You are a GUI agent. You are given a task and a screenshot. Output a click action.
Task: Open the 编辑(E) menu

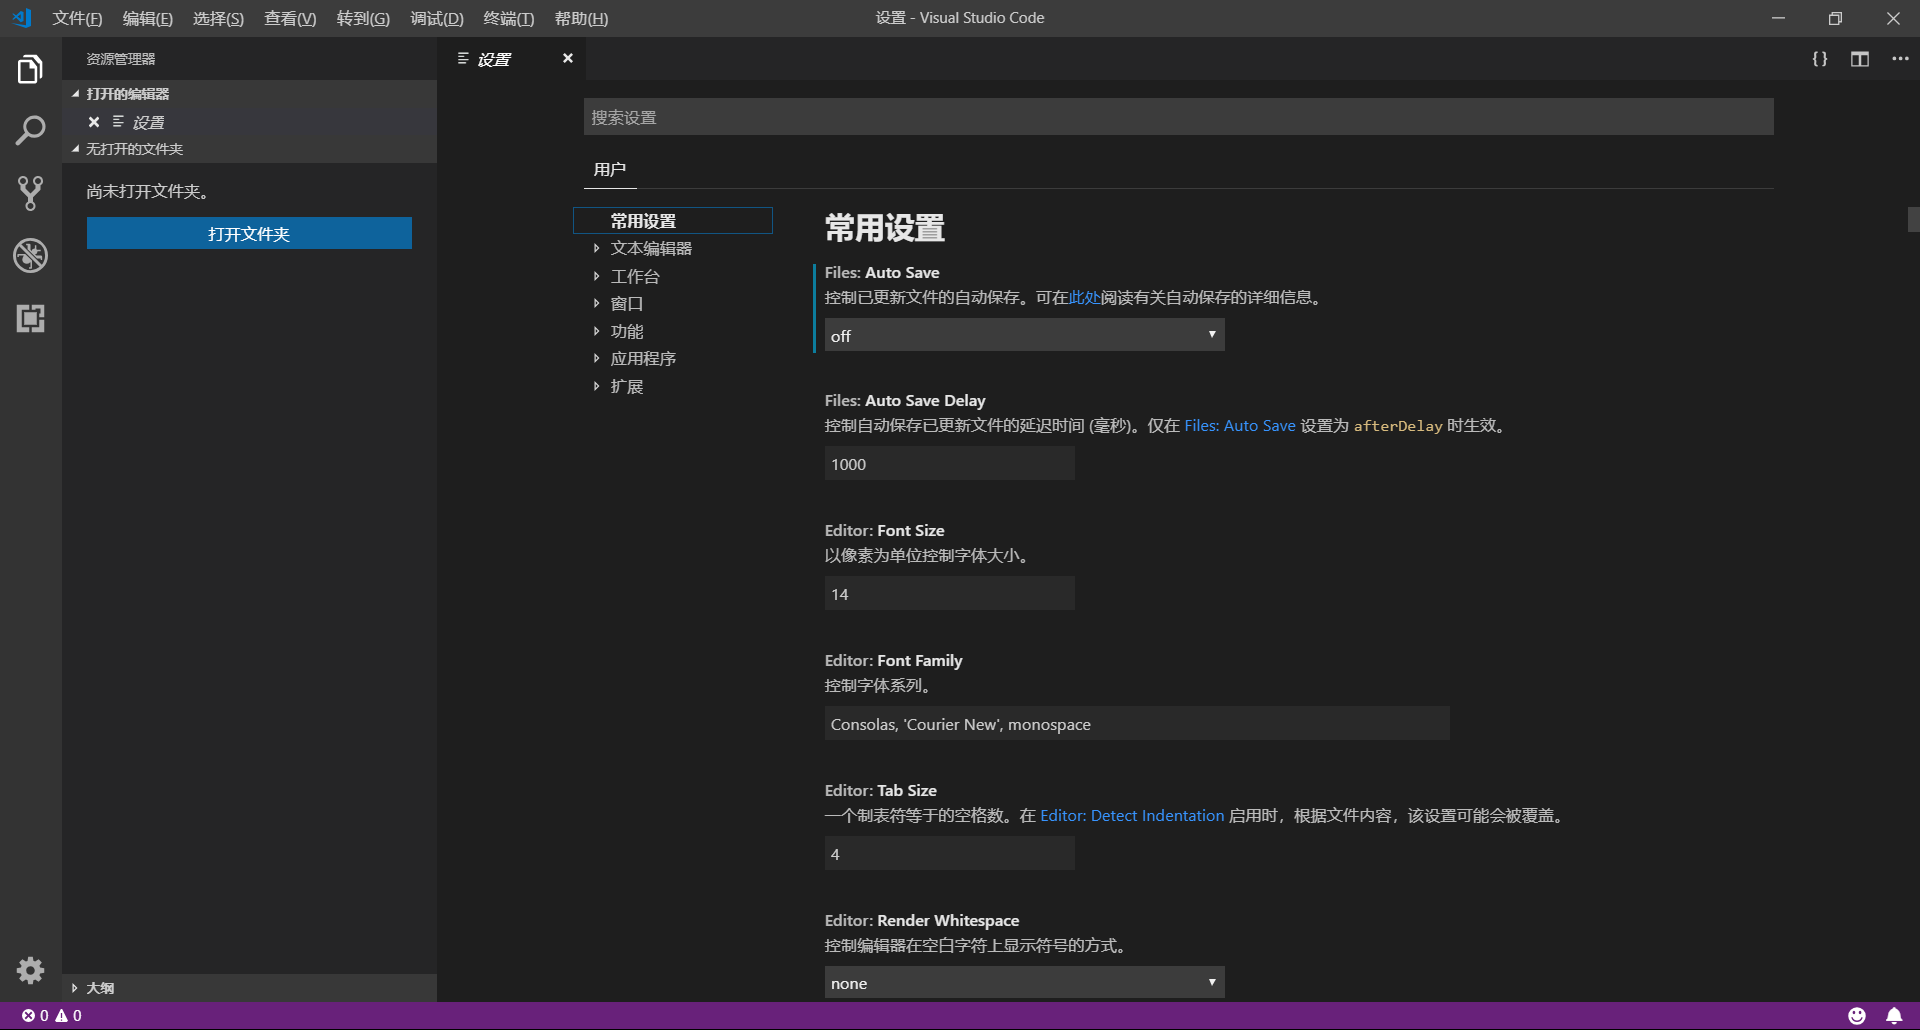[x=147, y=18]
